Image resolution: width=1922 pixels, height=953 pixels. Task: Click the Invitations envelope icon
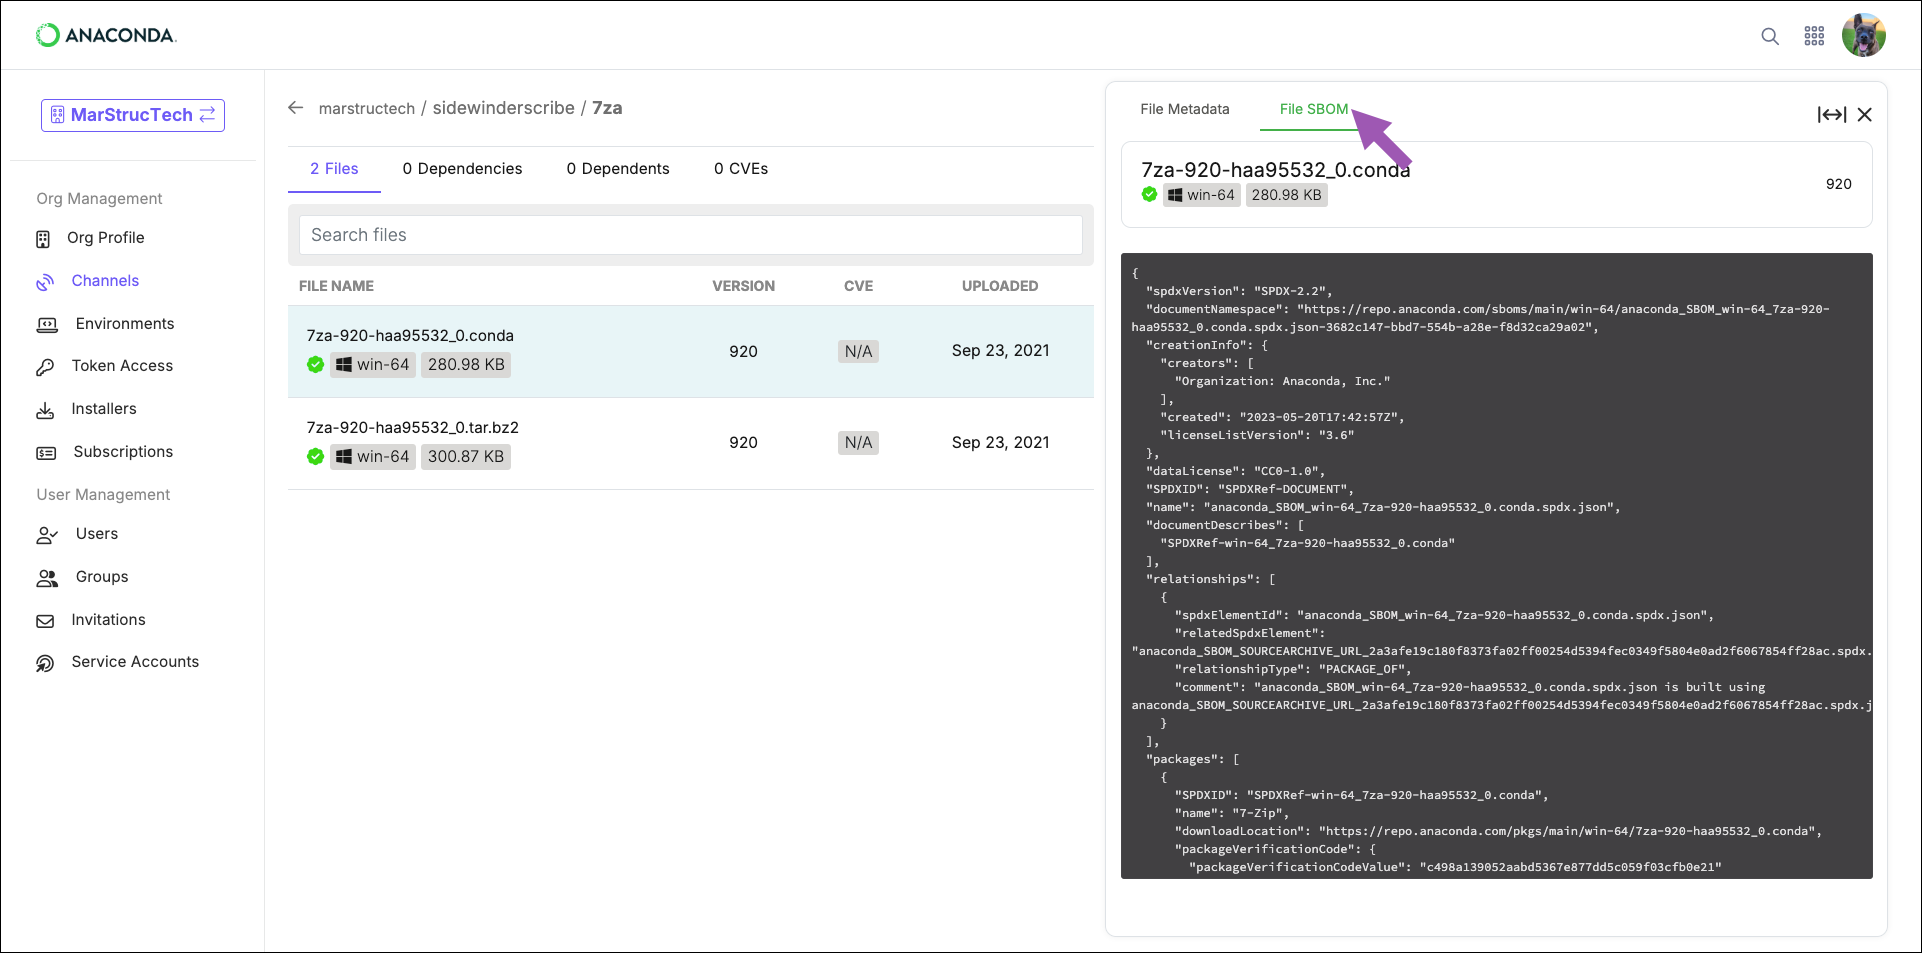coord(45,621)
